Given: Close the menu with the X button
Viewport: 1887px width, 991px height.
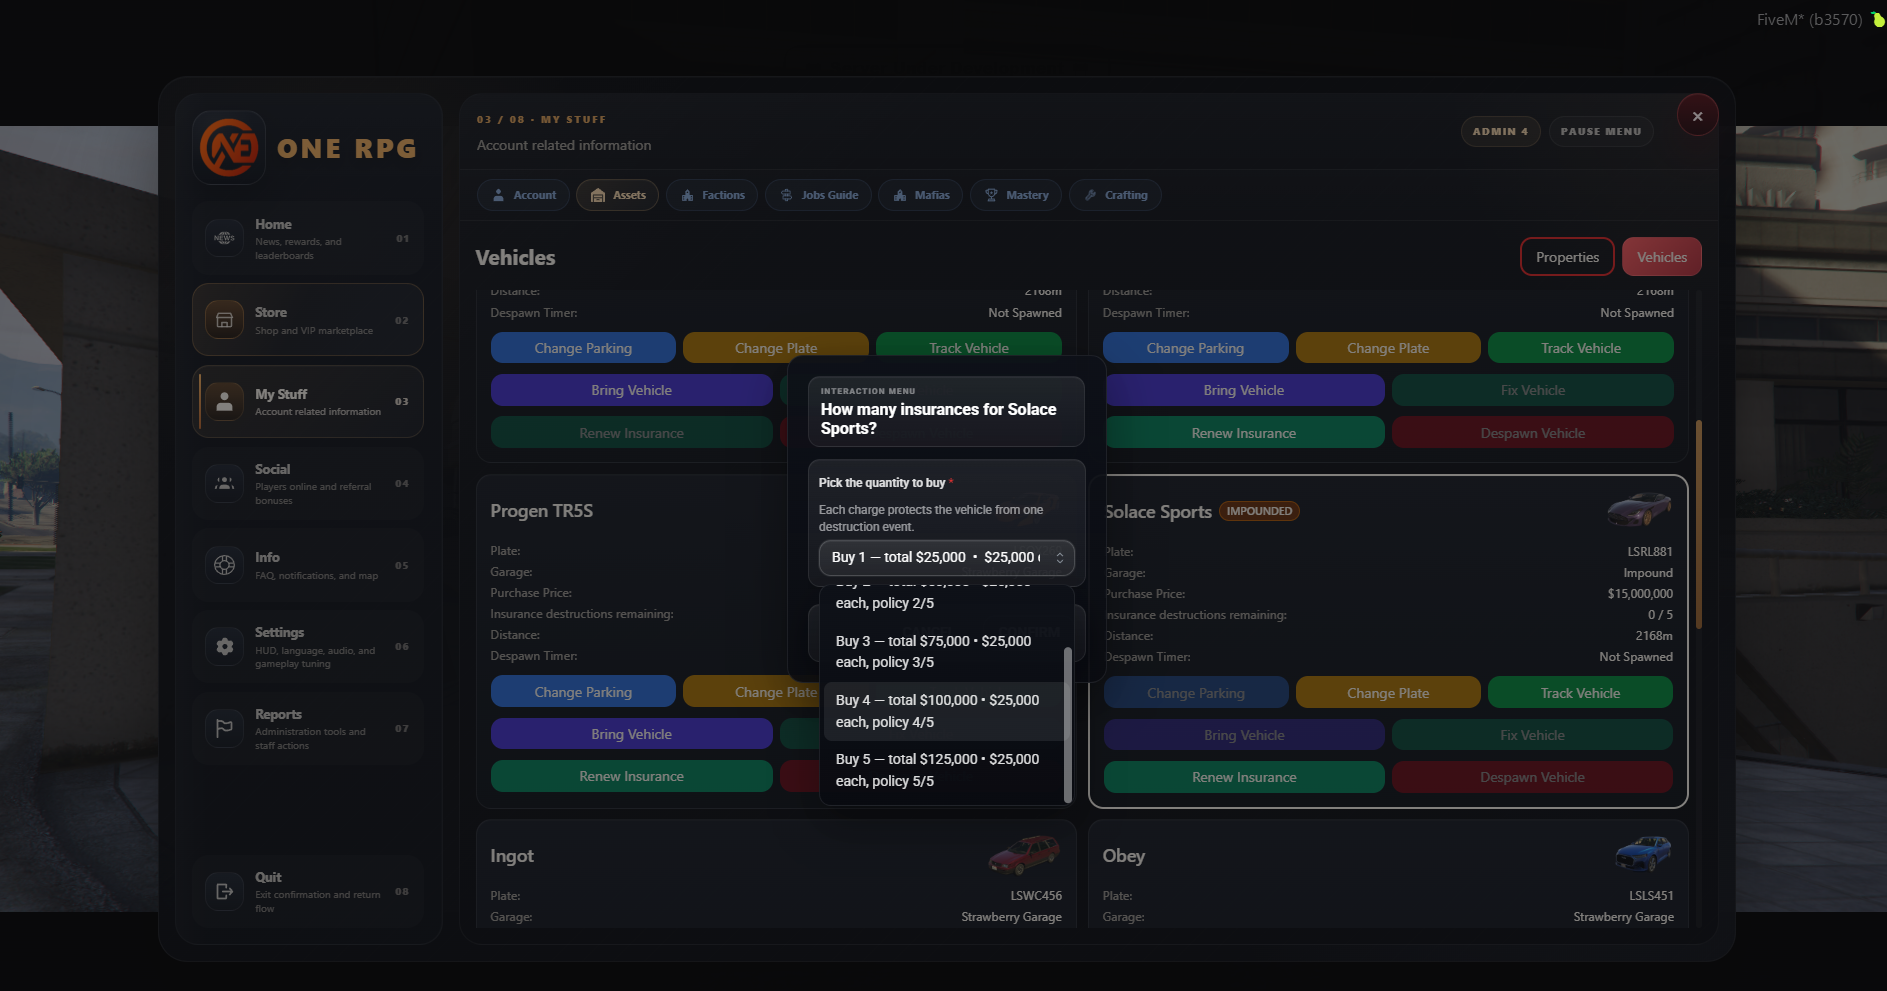Looking at the screenshot, I should point(1697,116).
